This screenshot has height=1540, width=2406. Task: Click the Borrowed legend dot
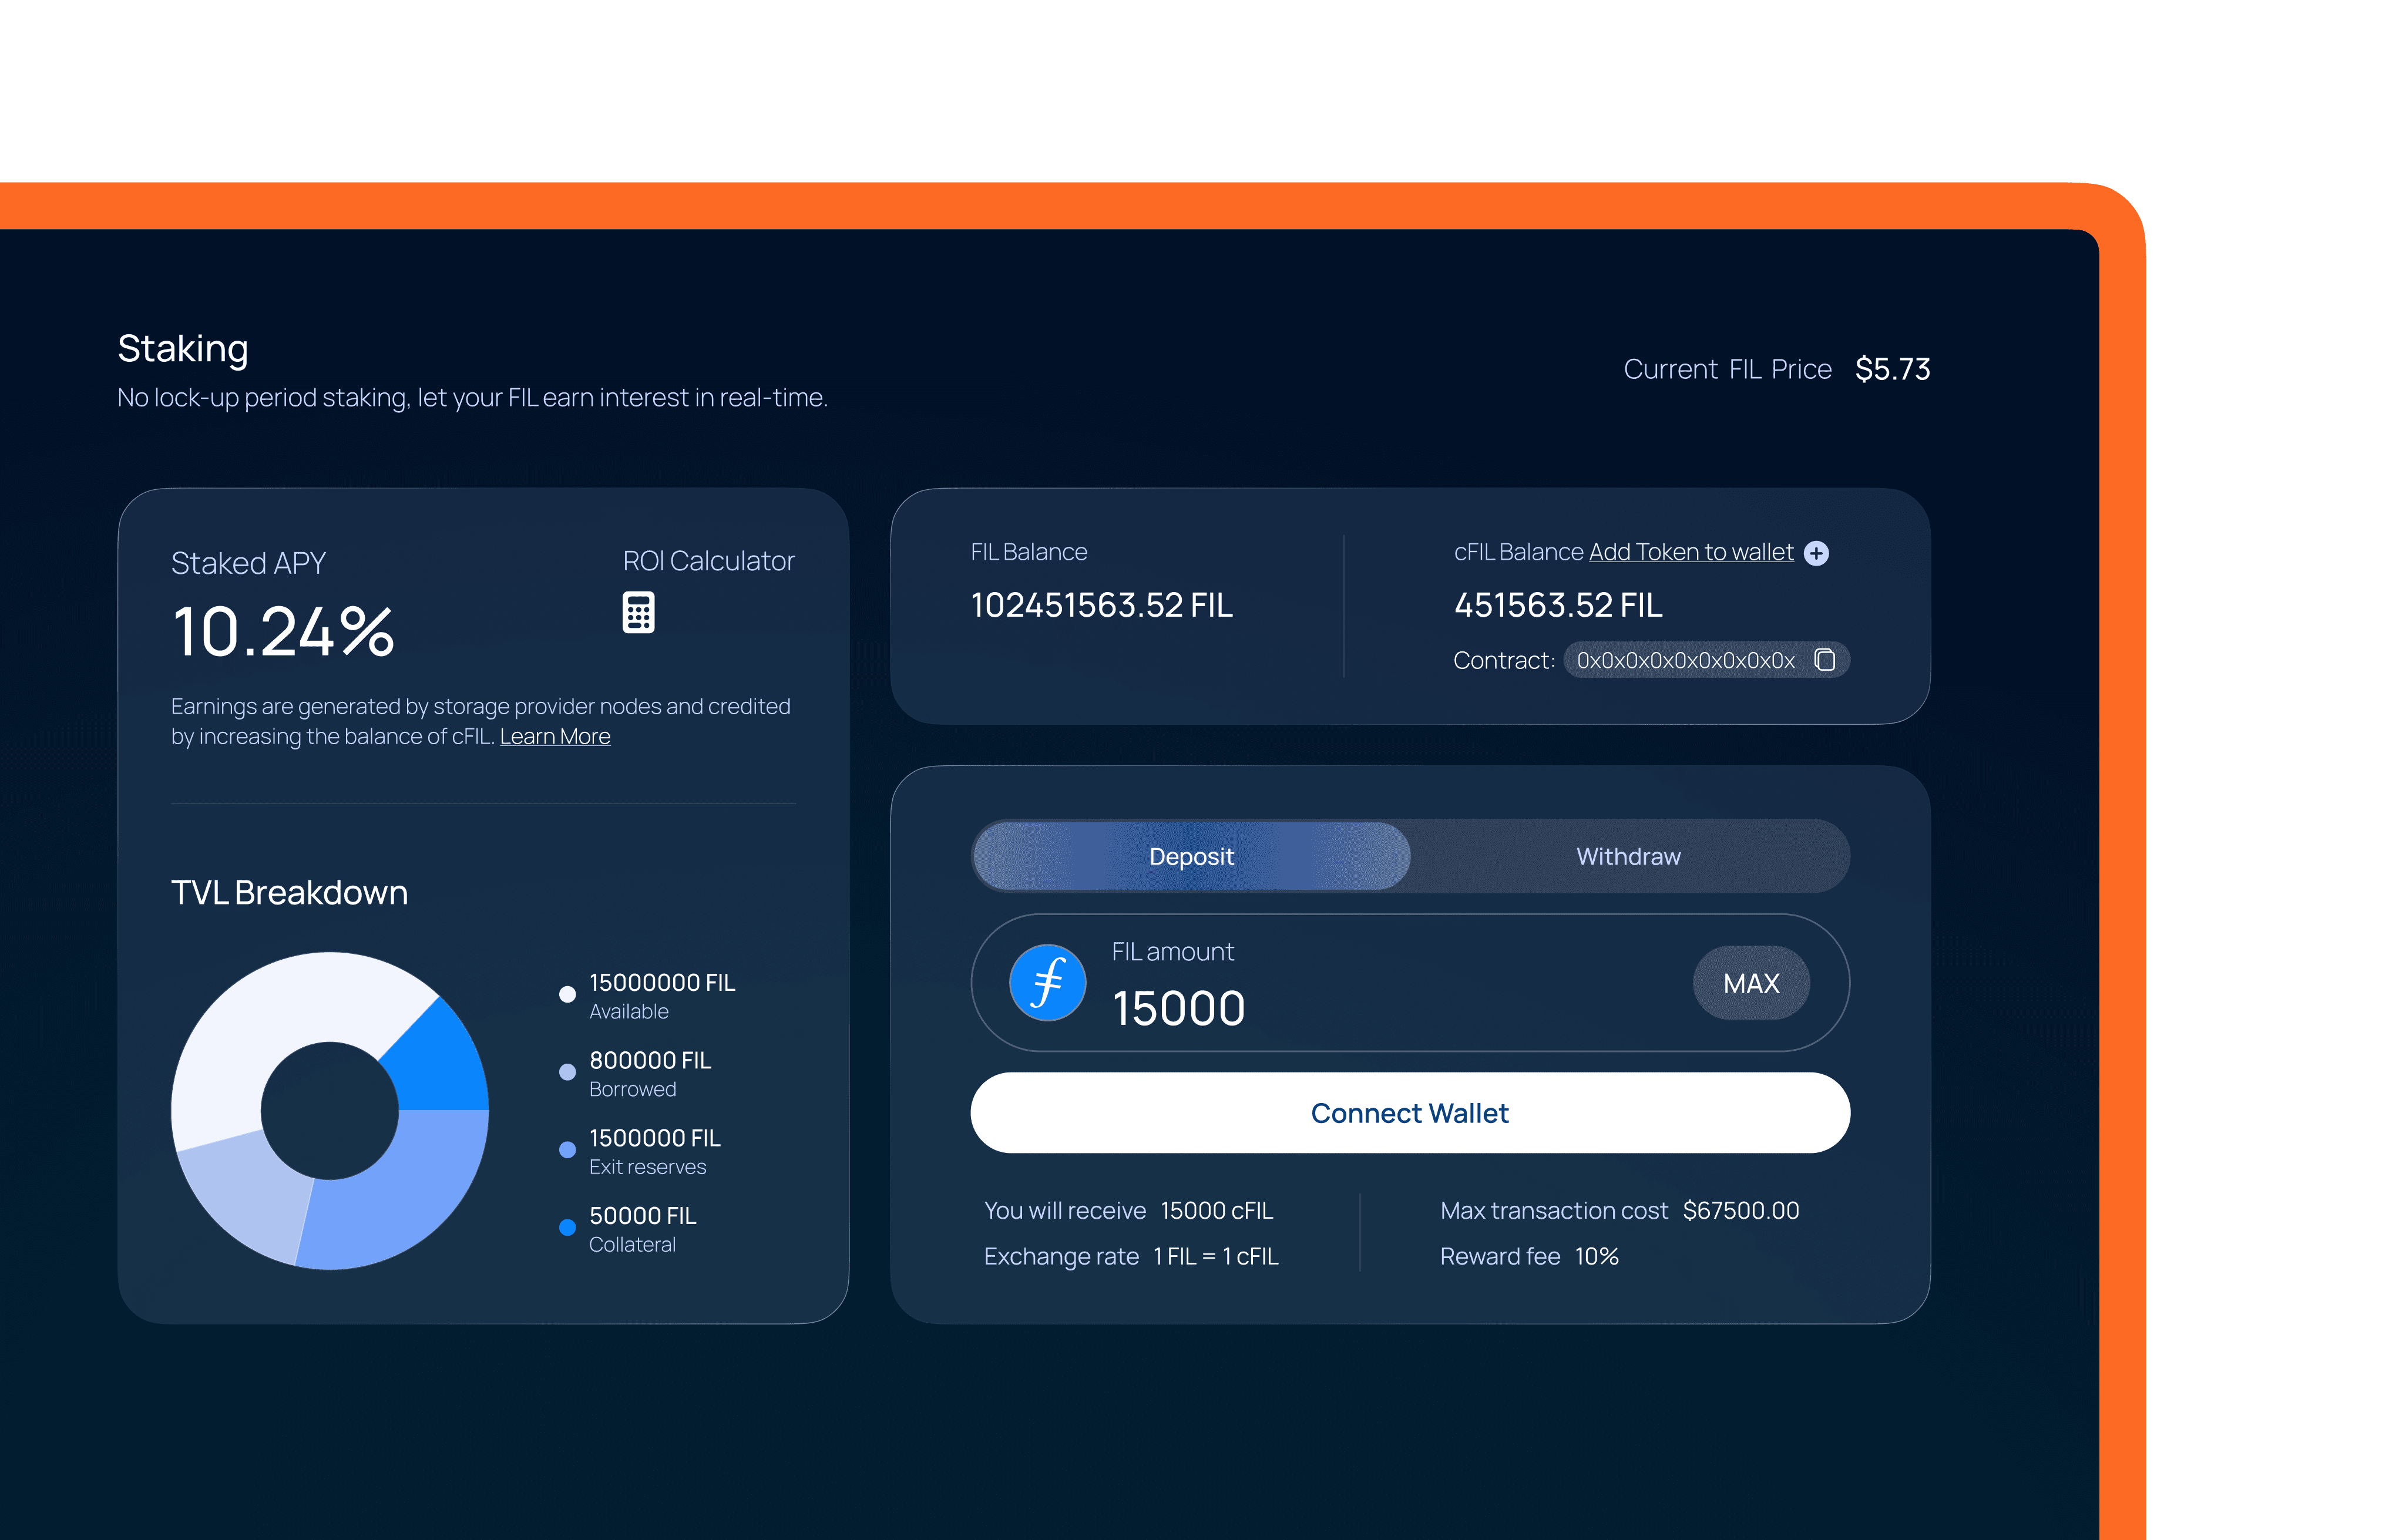(567, 1072)
